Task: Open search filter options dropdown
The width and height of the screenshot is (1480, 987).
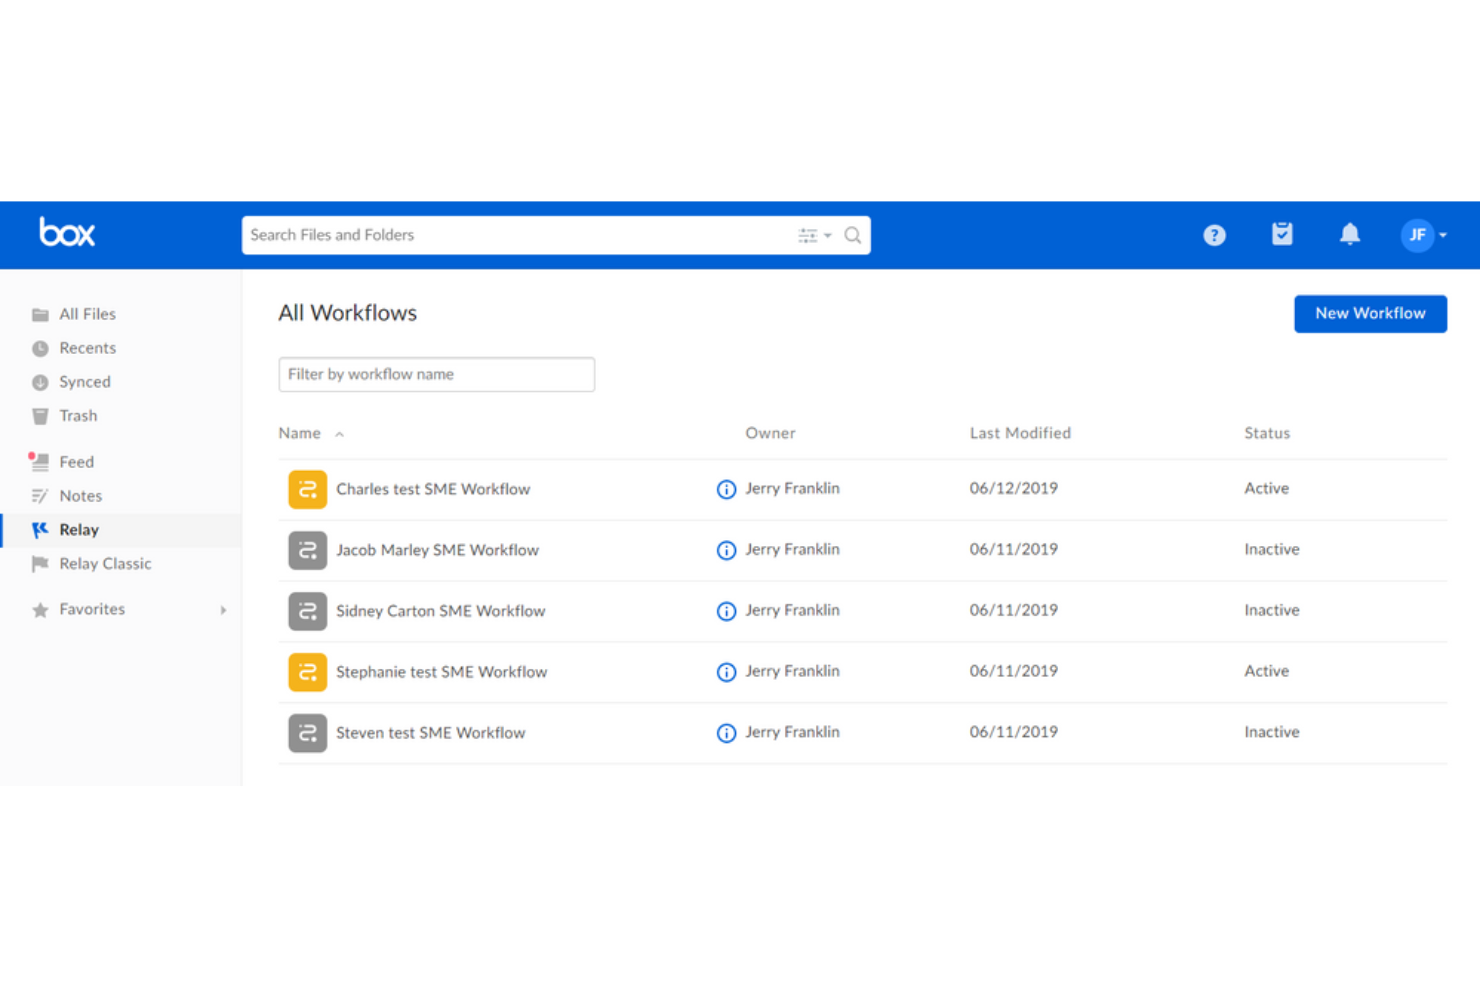Action: 815,235
